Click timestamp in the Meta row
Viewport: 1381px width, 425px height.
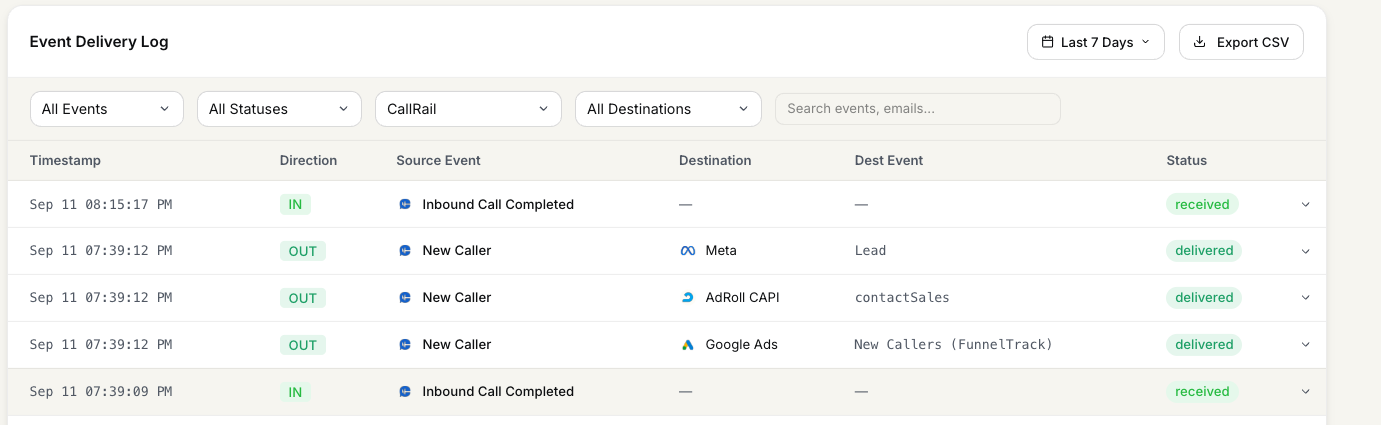(x=101, y=251)
